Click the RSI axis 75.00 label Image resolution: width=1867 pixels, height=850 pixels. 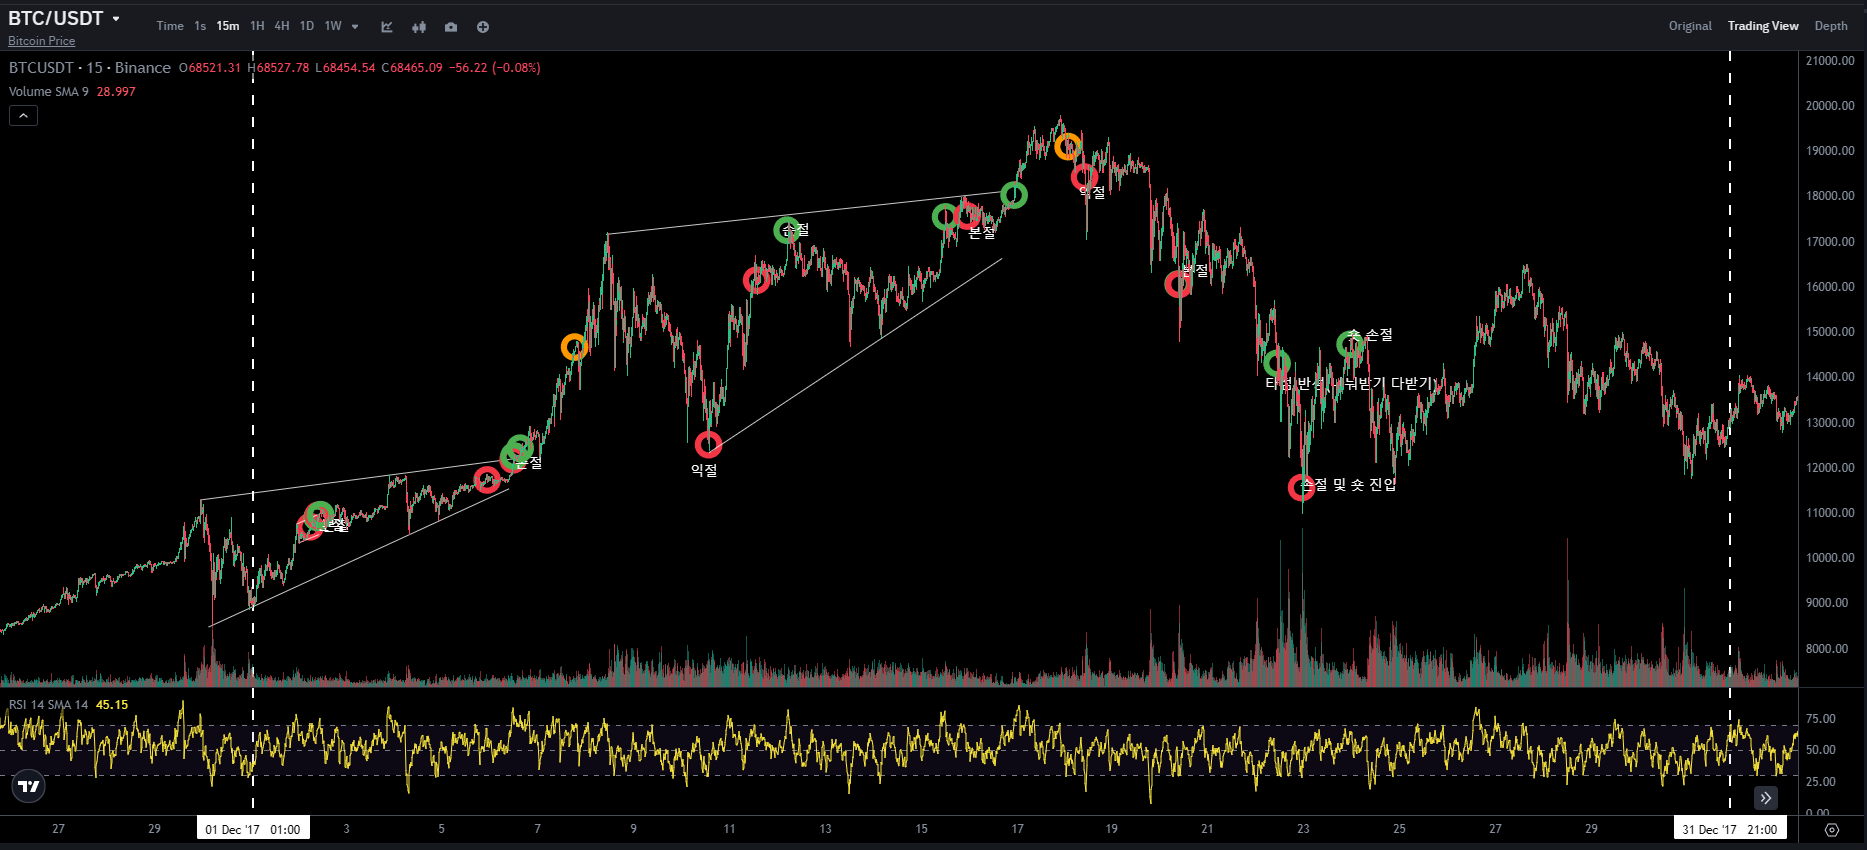pyautogui.click(x=1821, y=719)
